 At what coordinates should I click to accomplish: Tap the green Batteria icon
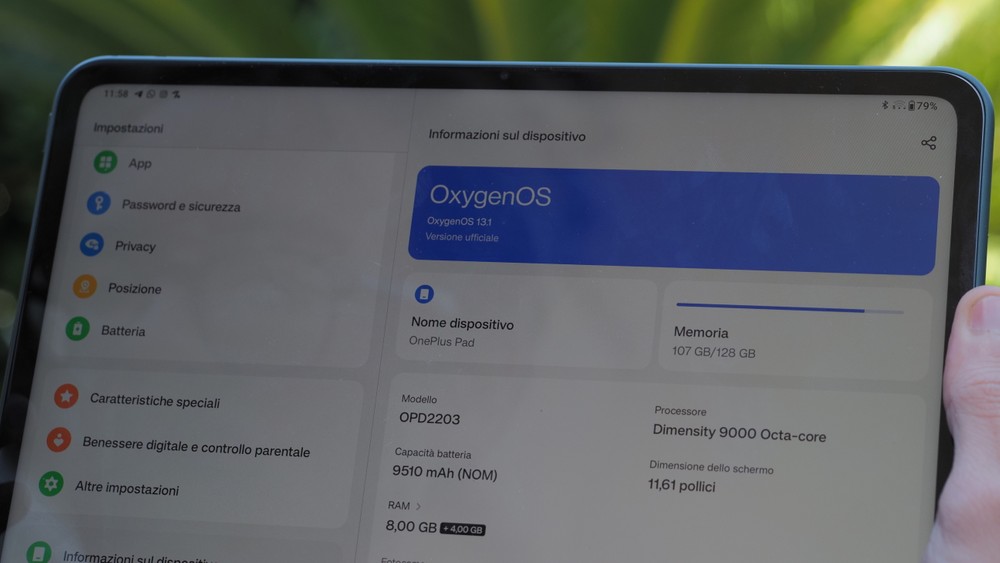(77, 329)
